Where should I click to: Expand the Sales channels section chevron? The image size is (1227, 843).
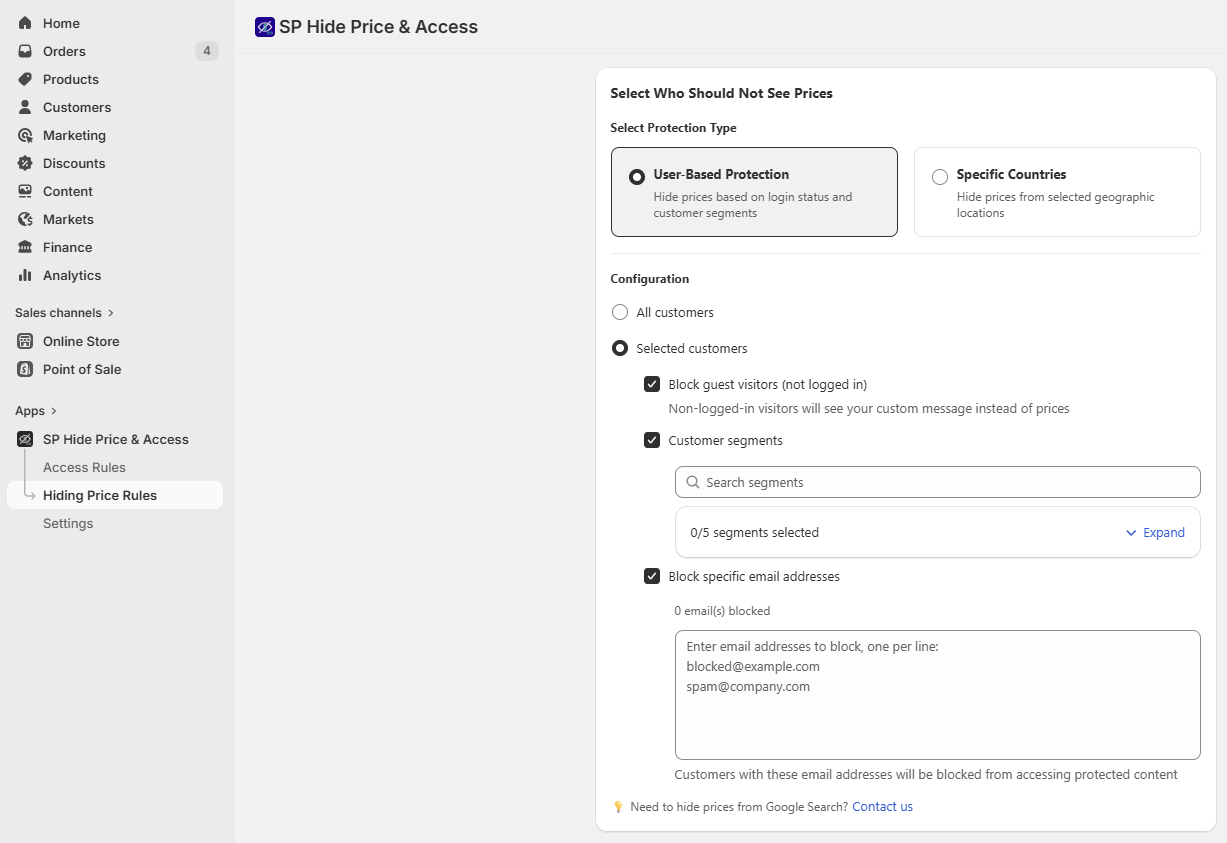pyautogui.click(x=111, y=313)
